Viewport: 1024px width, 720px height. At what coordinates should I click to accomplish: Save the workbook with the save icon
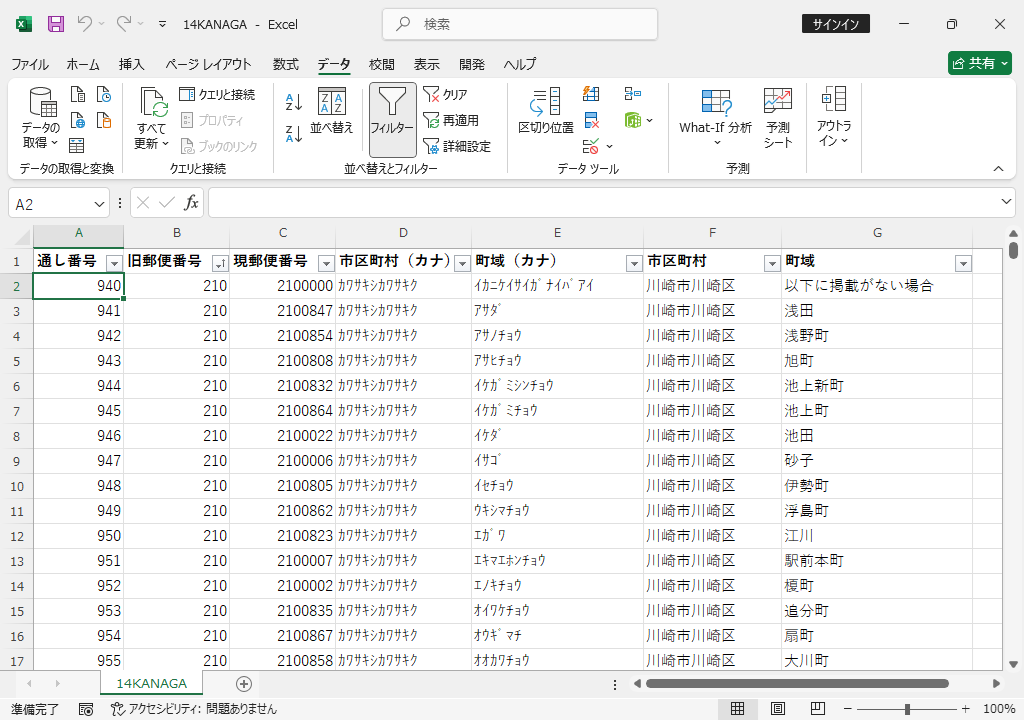56,24
